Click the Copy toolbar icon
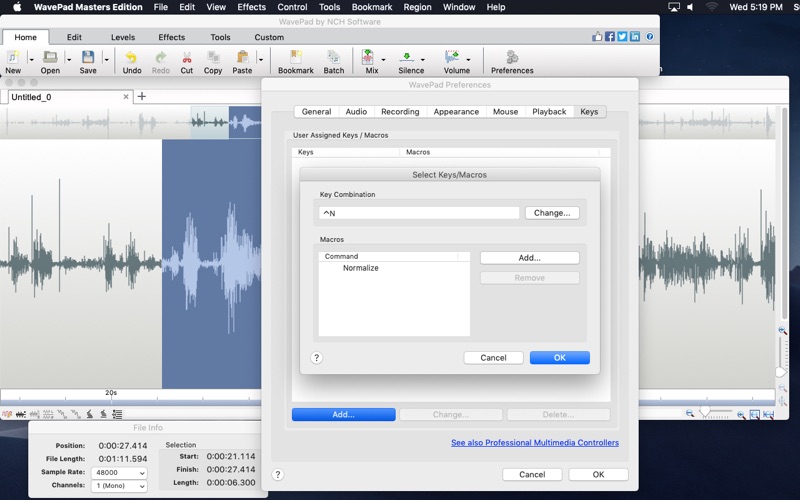 pyautogui.click(x=213, y=59)
